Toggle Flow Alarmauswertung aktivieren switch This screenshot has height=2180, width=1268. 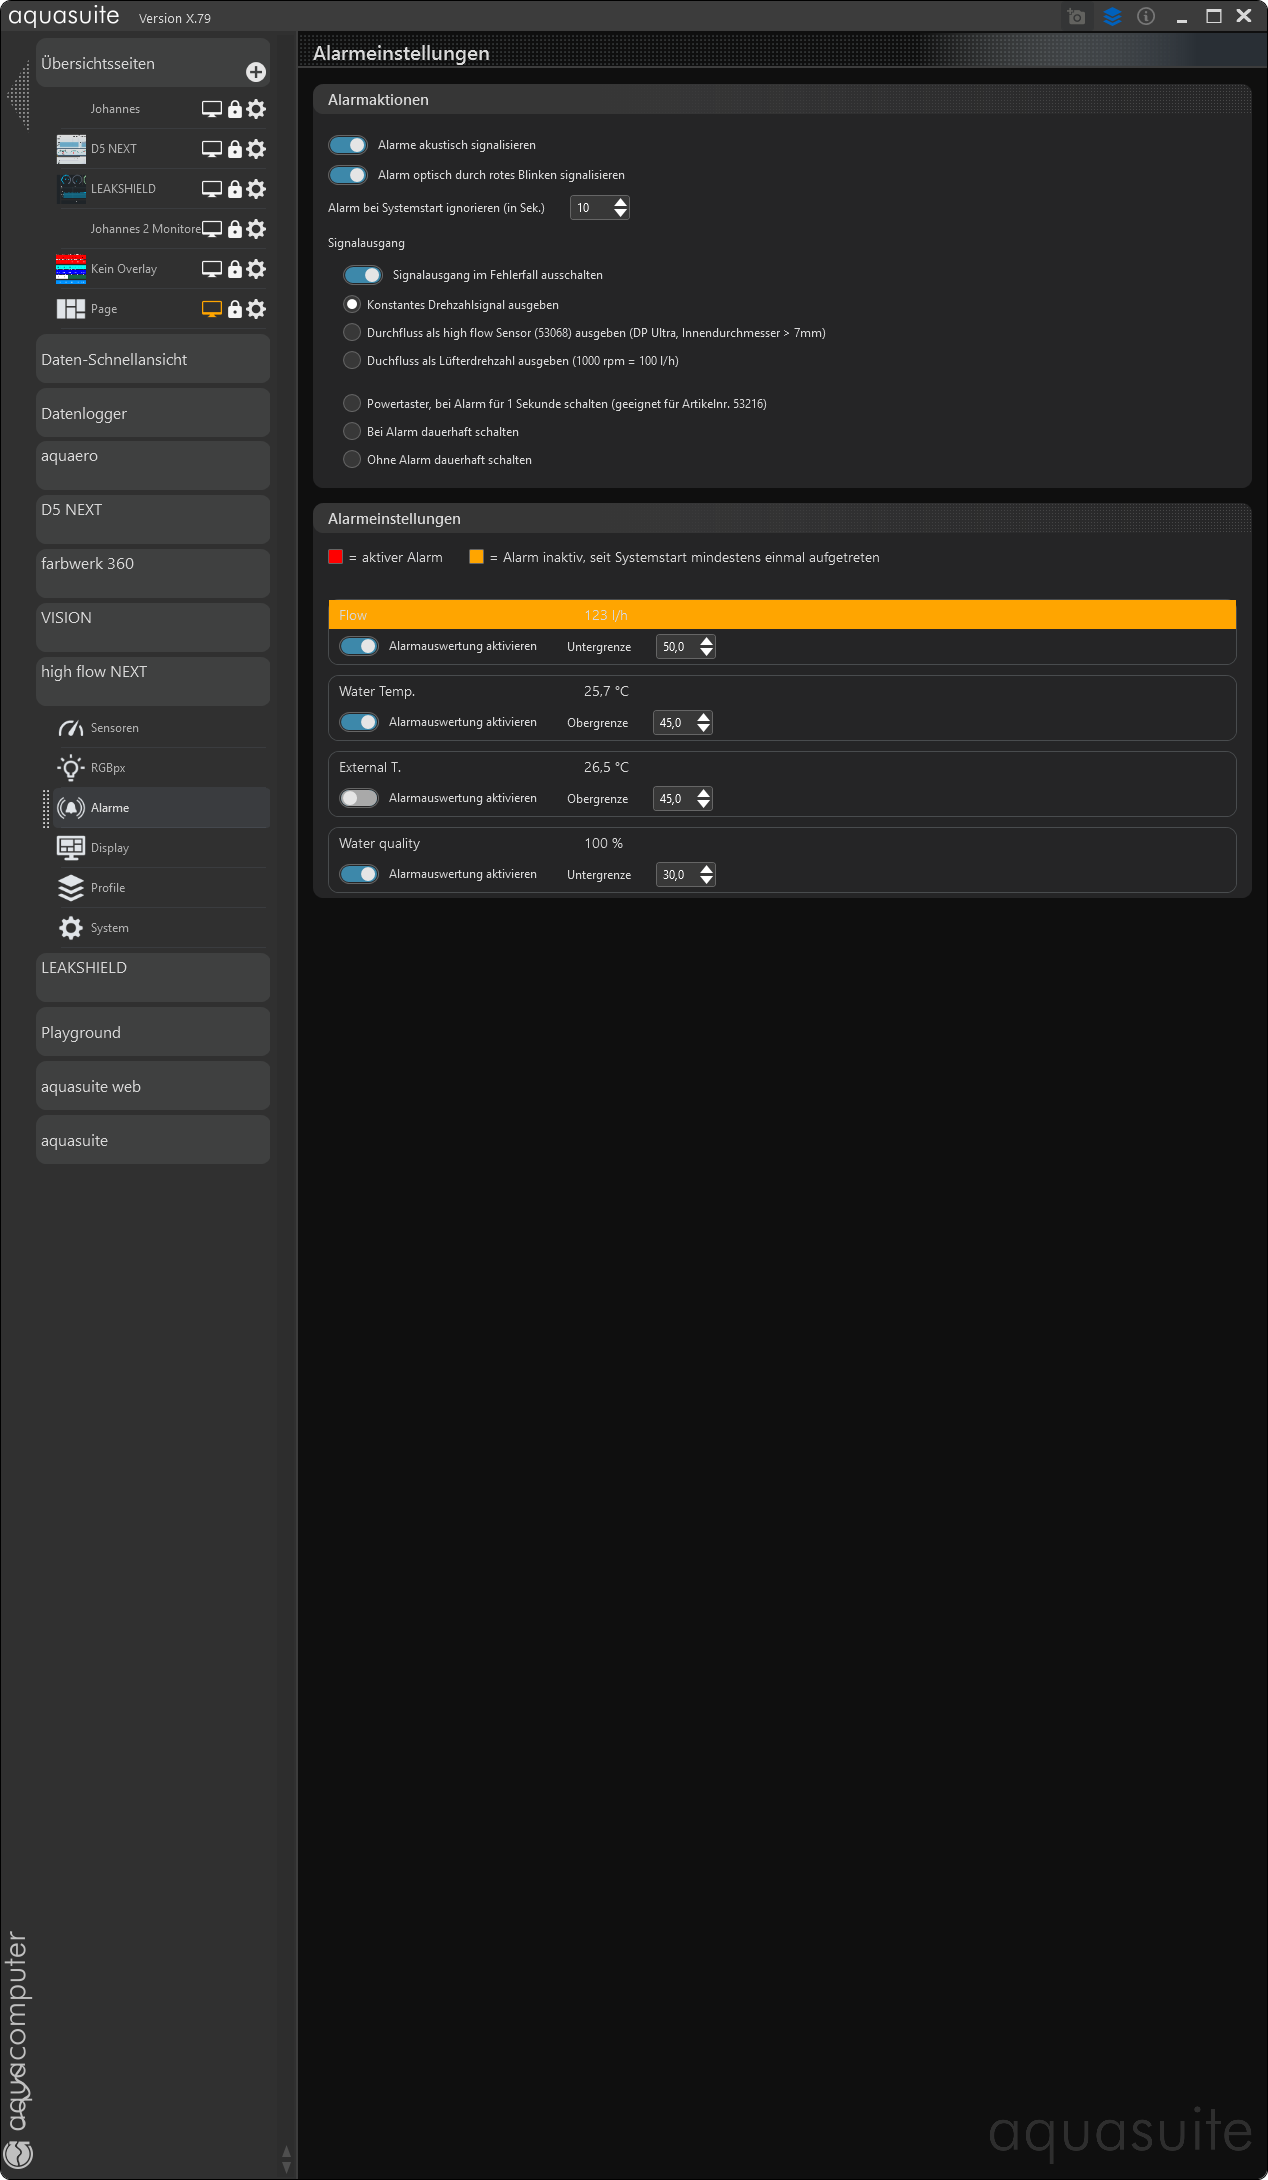[x=359, y=646]
